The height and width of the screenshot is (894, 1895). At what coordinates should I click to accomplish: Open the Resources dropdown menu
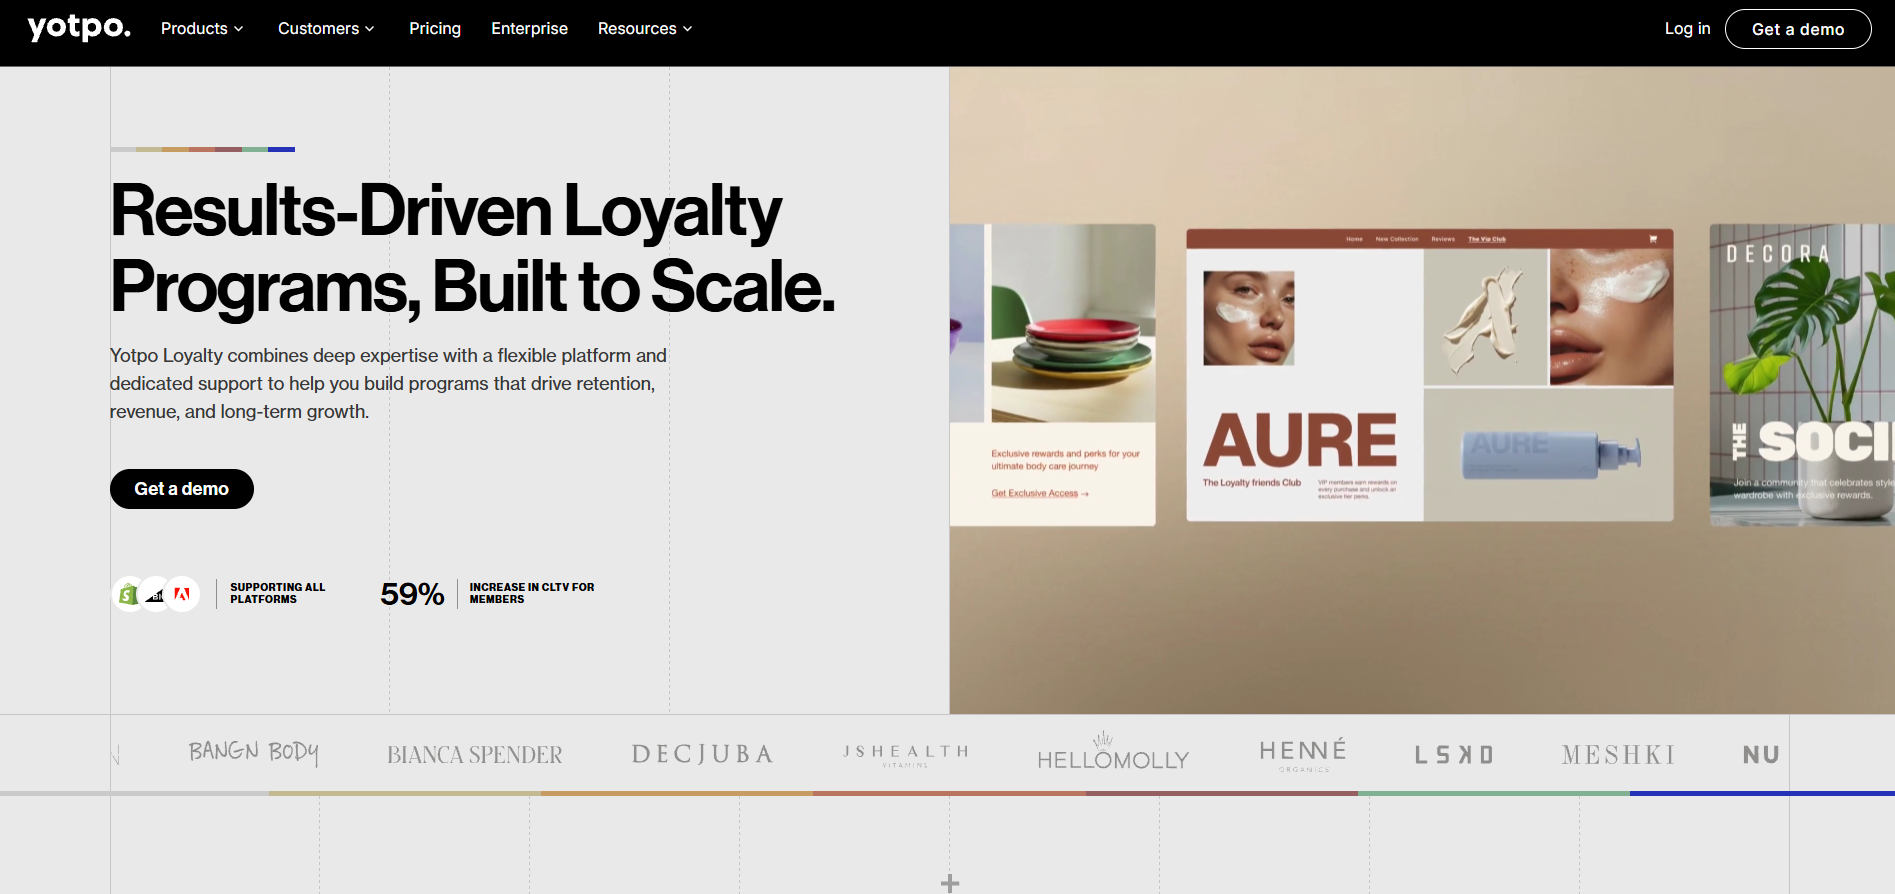pos(645,29)
